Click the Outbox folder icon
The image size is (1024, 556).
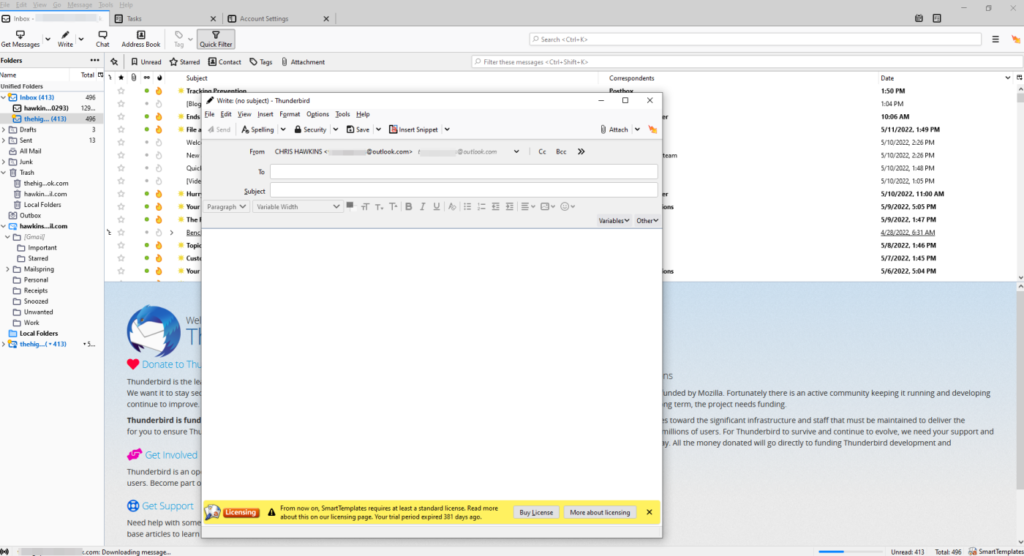12,216
